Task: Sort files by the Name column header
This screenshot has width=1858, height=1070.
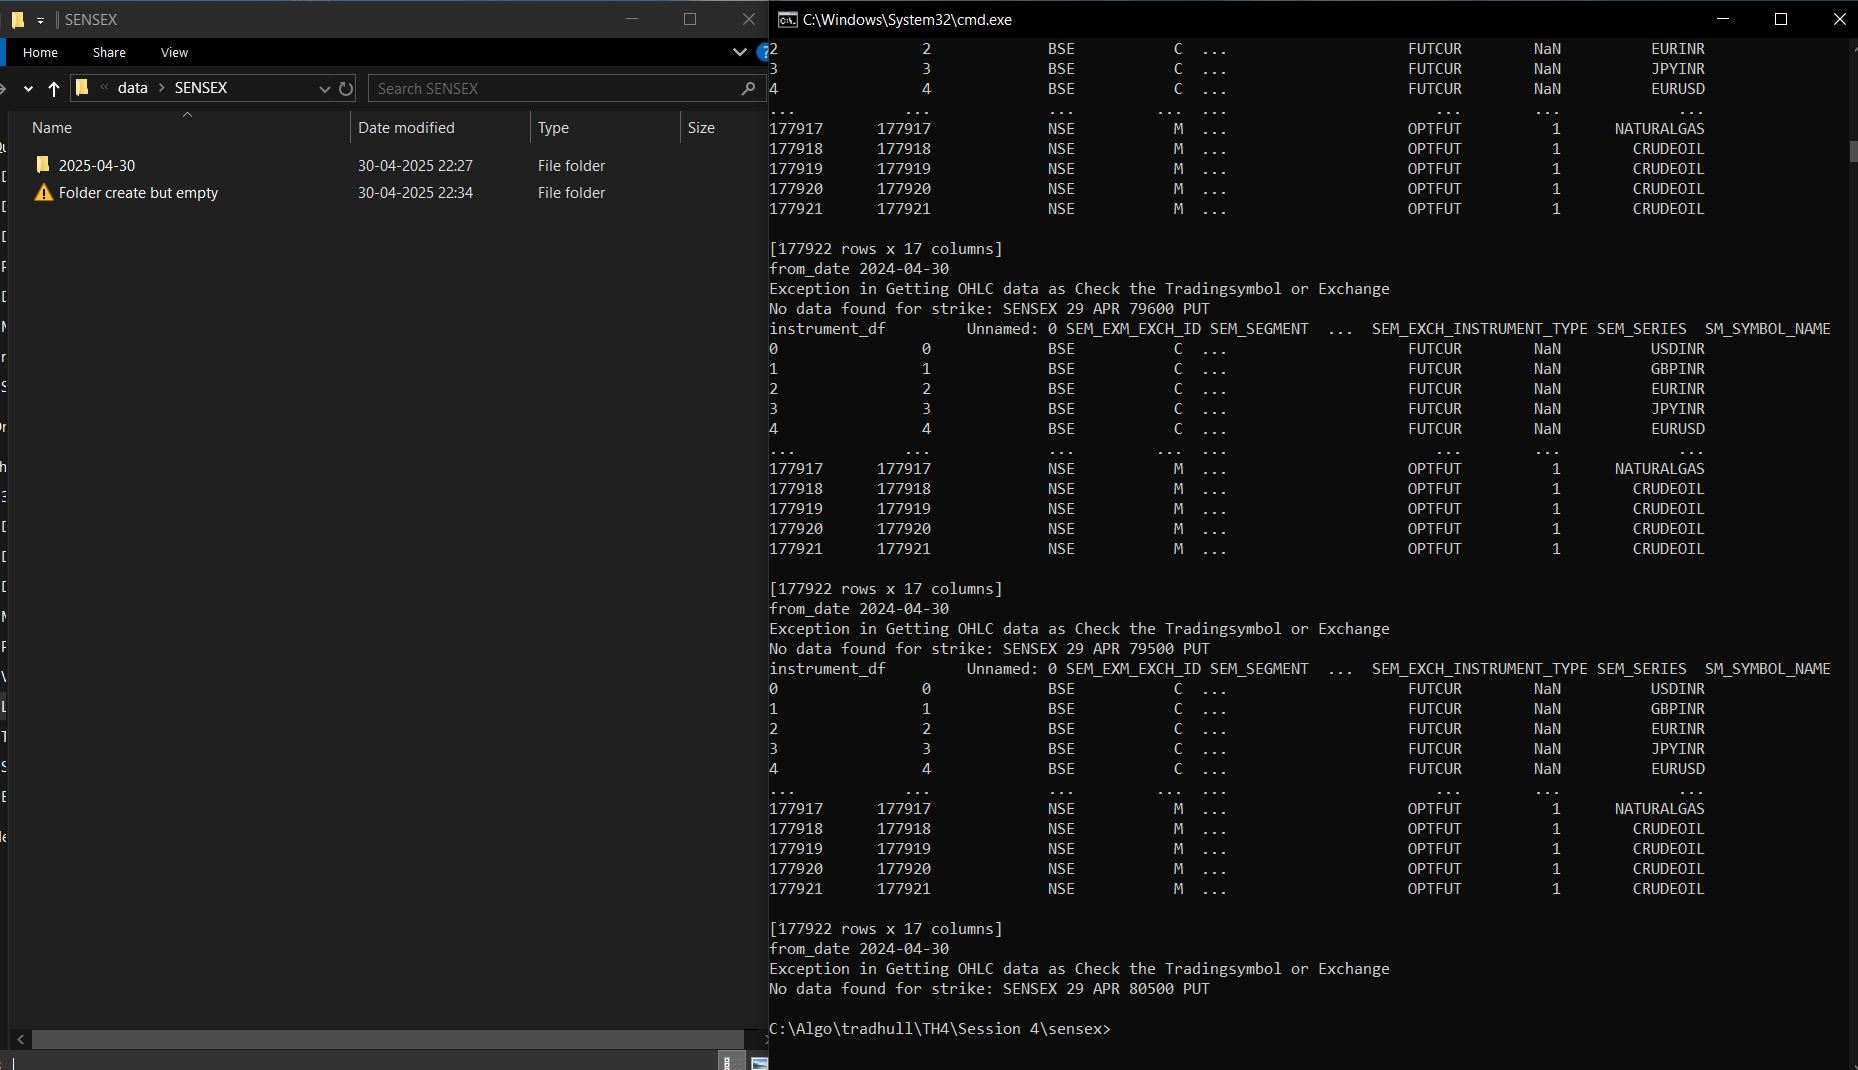Action: coord(52,127)
